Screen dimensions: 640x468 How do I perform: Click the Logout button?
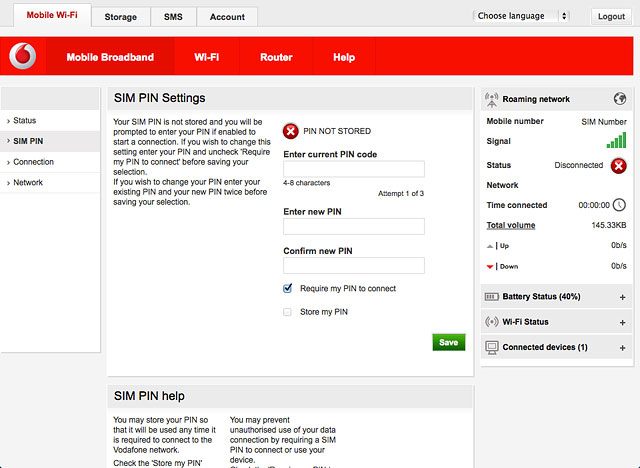(611, 16)
